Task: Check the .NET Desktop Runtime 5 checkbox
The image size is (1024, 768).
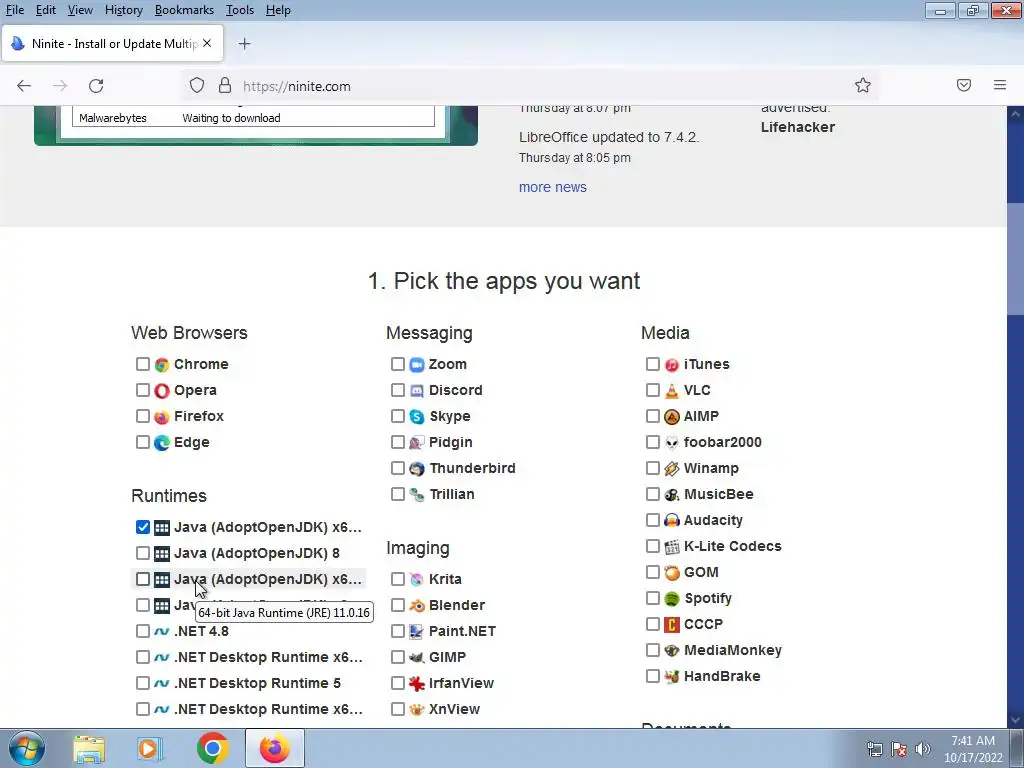Action: 143,683
